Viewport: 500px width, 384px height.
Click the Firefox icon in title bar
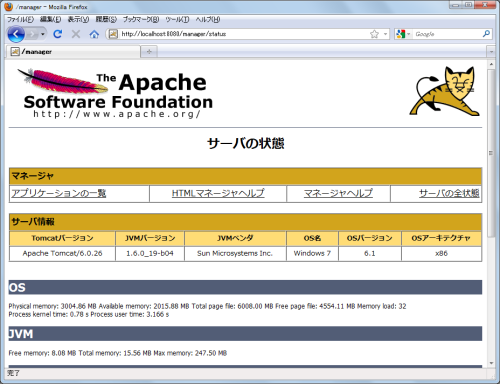9,7
